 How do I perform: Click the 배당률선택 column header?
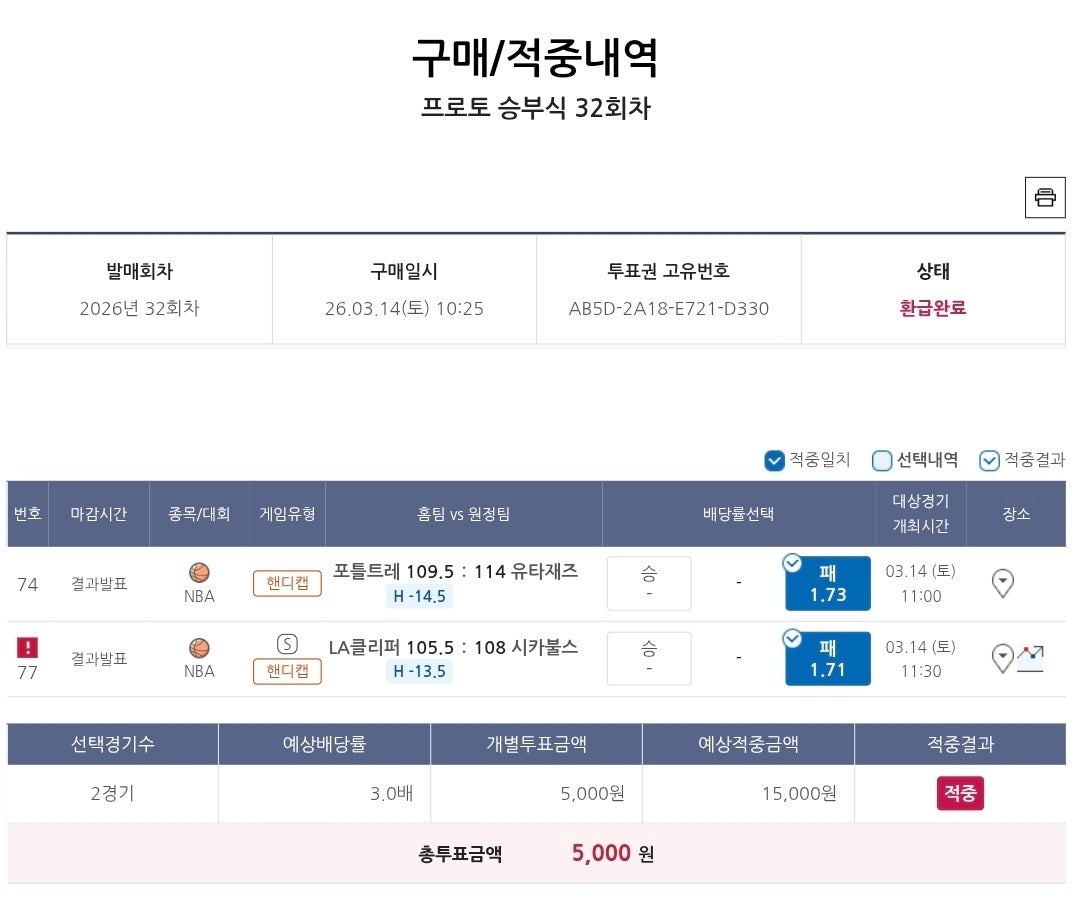(738, 514)
